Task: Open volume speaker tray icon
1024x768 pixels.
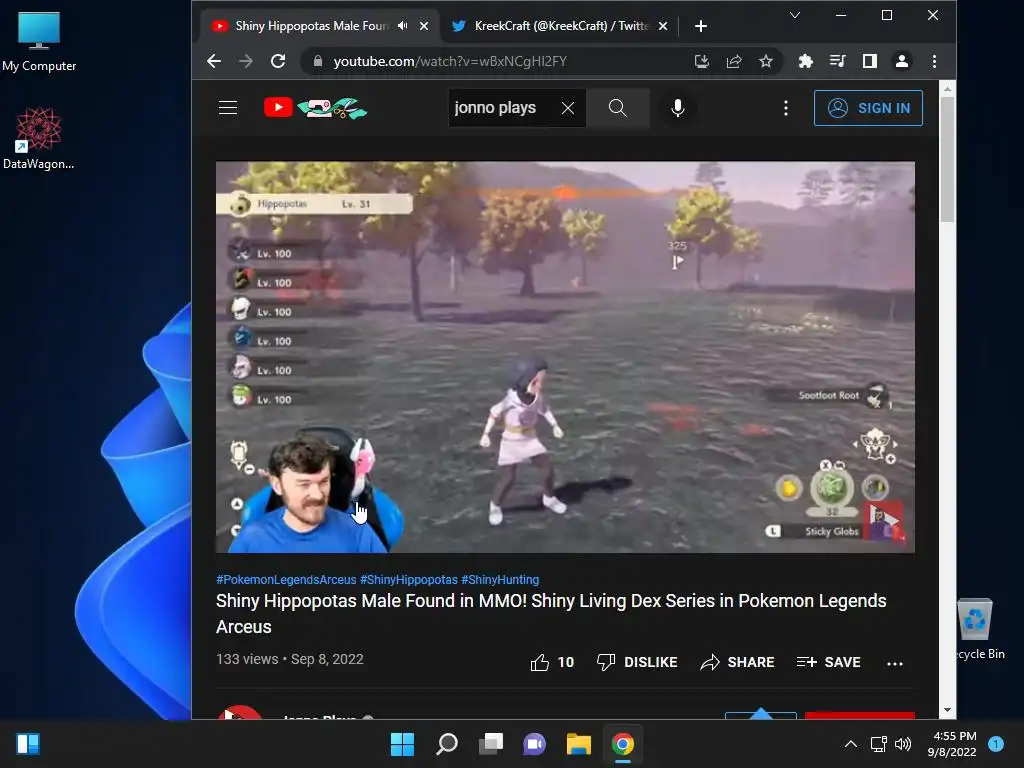Action: point(903,744)
